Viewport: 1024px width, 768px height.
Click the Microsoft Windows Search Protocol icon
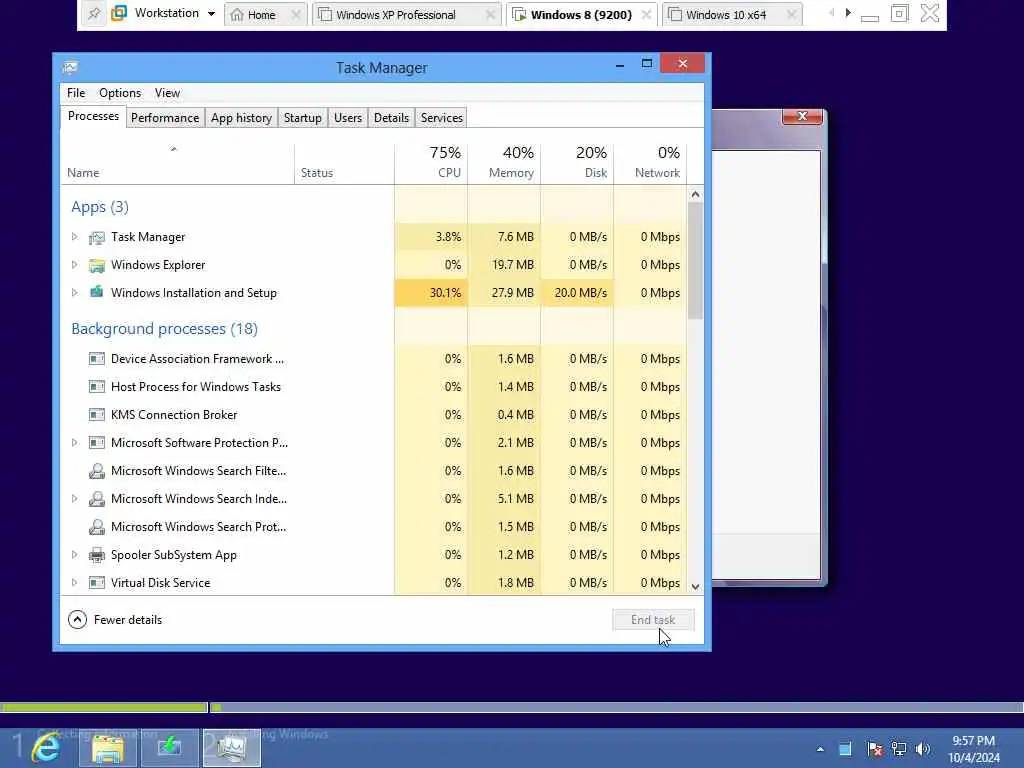(x=97, y=527)
